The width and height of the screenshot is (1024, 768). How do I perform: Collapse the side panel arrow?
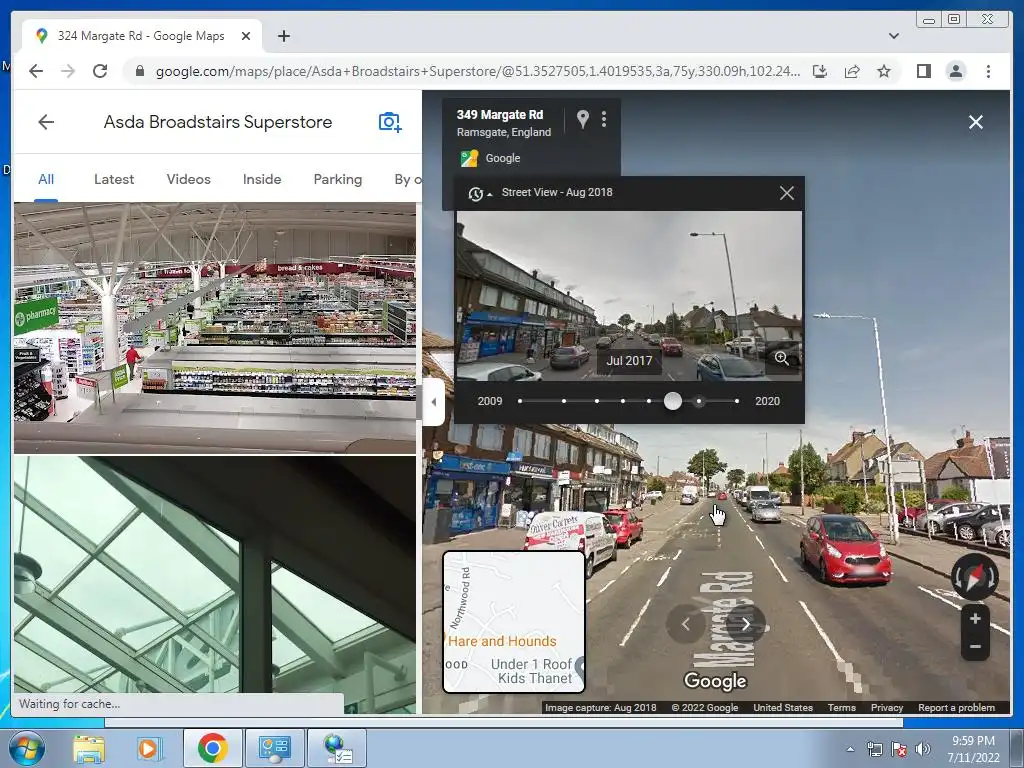point(434,402)
